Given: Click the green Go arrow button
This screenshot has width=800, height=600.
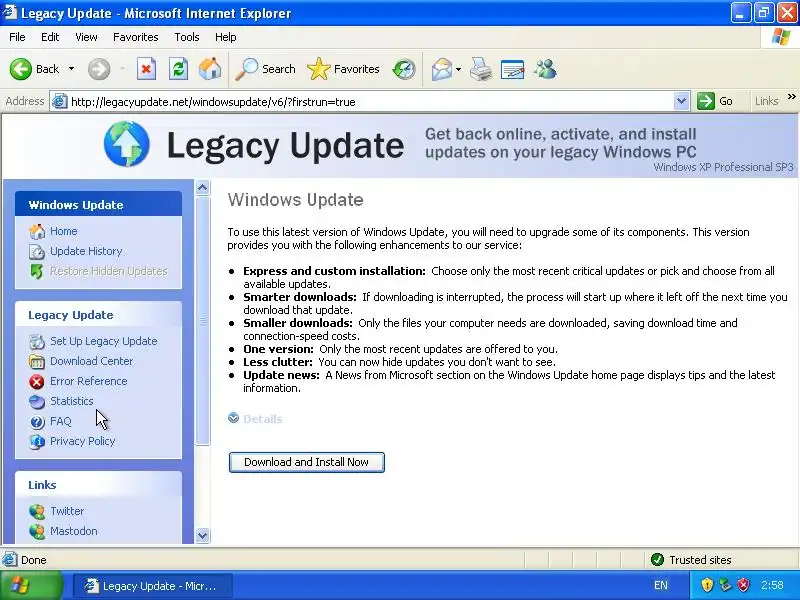Looking at the screenshot, I should click(x=706, y=101).
